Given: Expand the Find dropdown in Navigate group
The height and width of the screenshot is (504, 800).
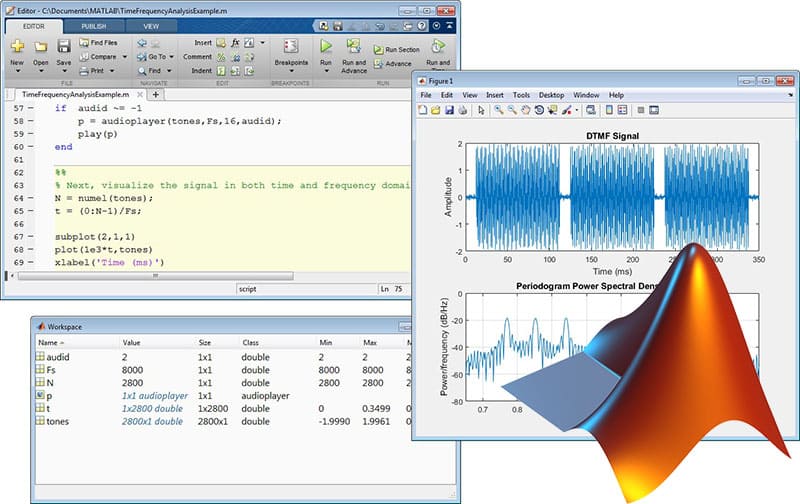Looking at the screenshot, I should 169,71.
